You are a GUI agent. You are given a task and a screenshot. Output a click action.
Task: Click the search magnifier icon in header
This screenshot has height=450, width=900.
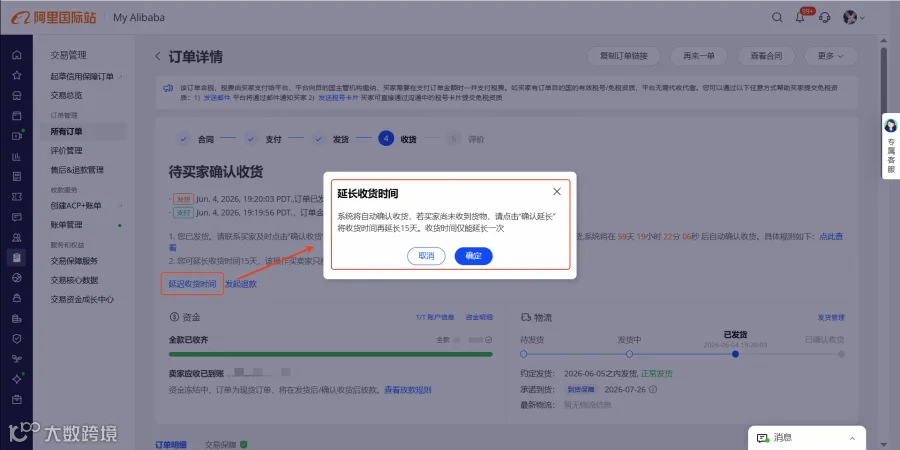(777, 17)
